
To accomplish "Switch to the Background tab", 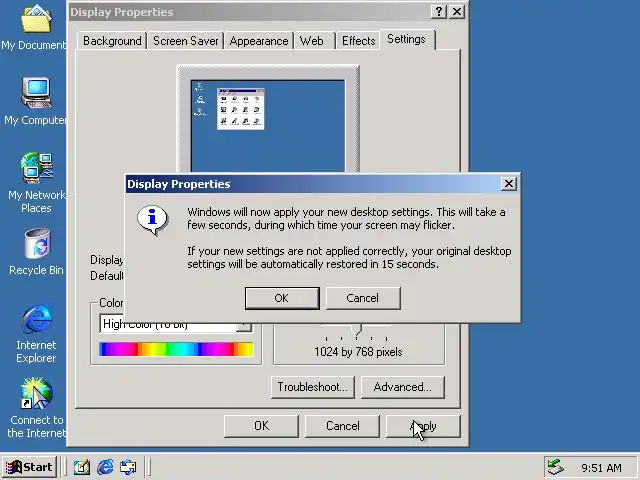I will [x=112, y=41].
